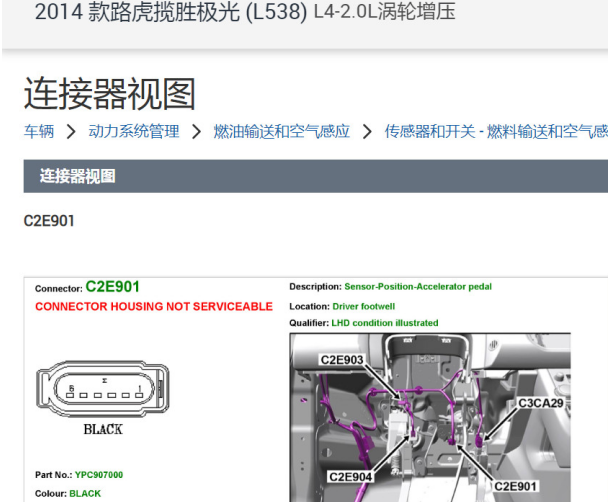The width and height of the screenshot is (608, 502).
Task: Click the chevron after 车辆 breadcrumb
Action: 71,132
